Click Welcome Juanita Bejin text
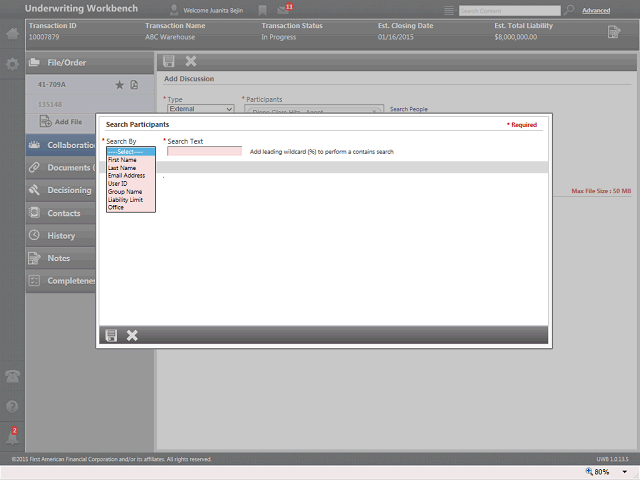 [213, 11]
